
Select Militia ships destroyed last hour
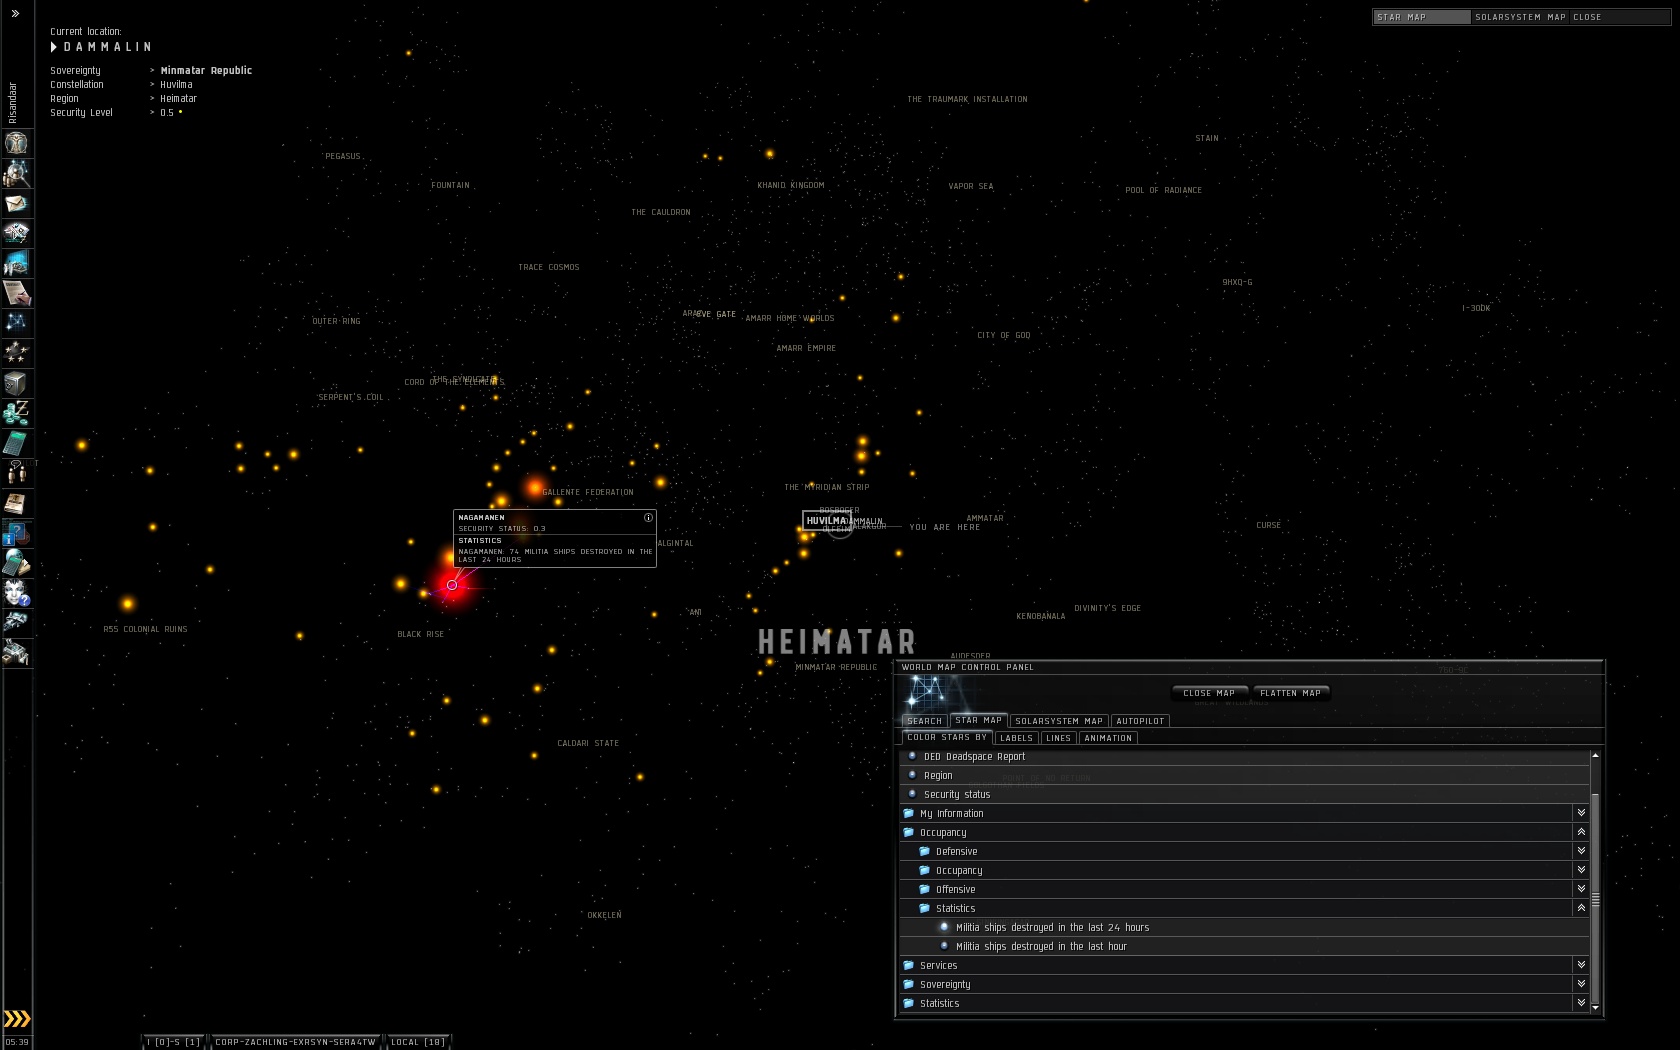click(x=1245, y=947)
